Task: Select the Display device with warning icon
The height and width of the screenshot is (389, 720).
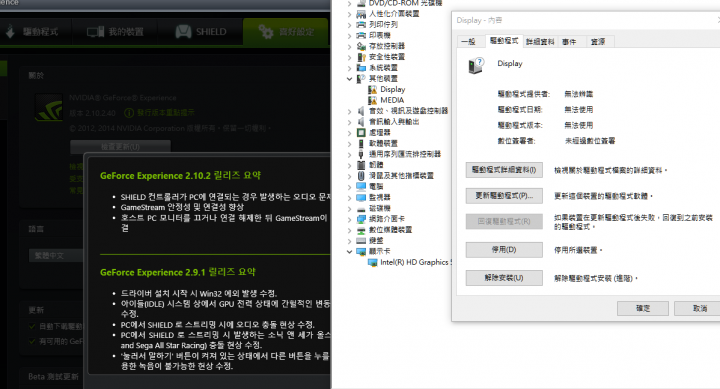Action: (393, 89)
